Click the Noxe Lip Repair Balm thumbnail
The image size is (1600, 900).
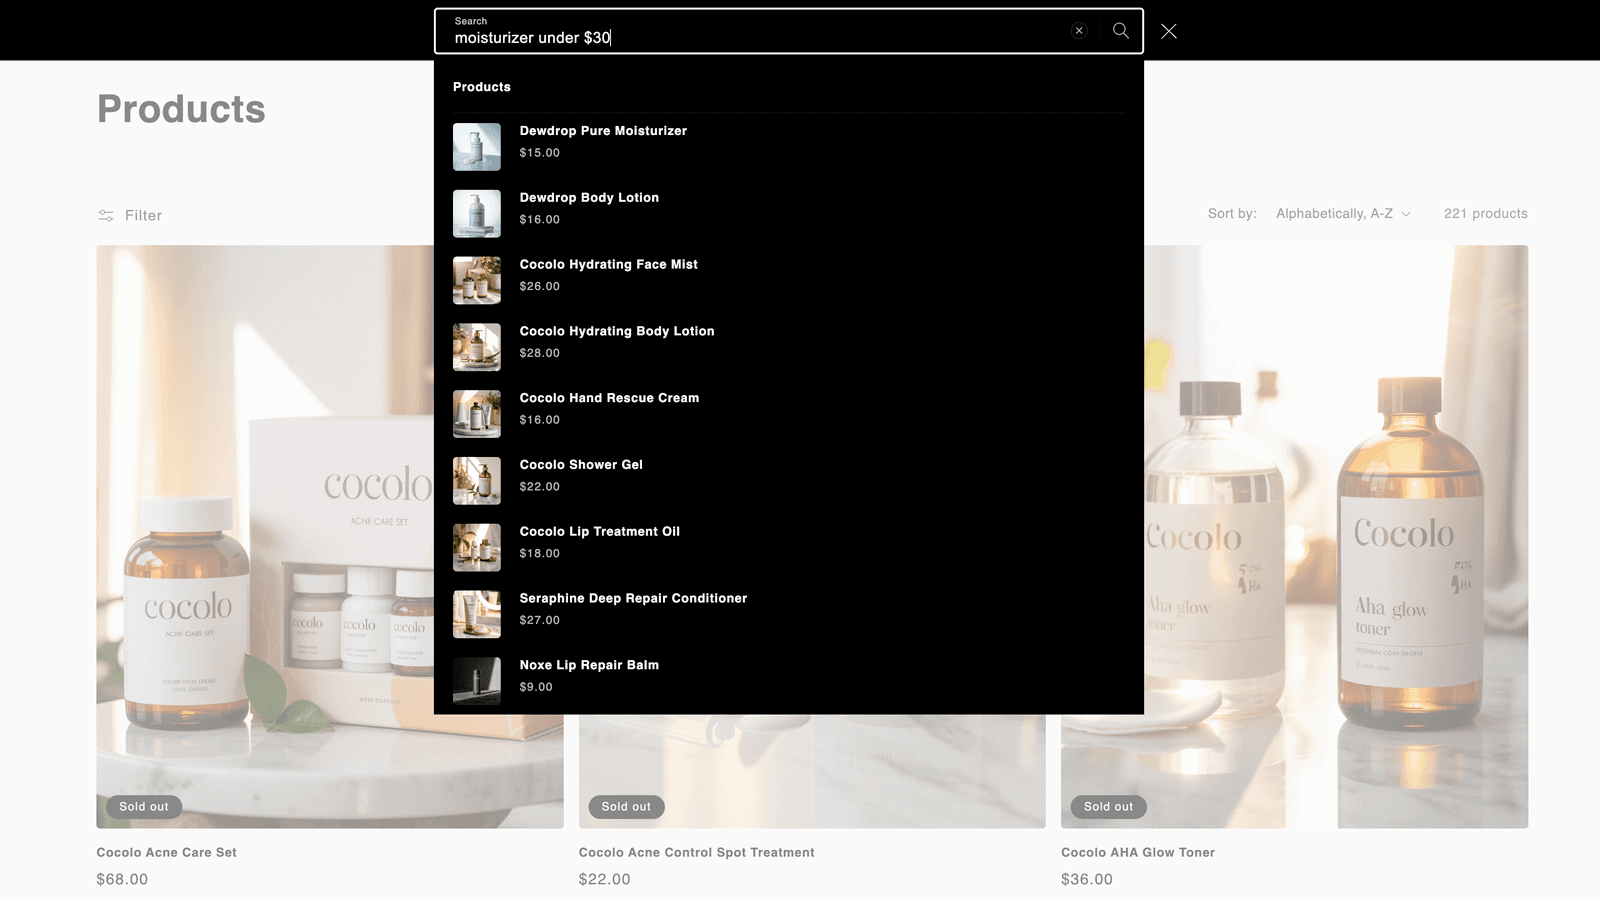[477, 681]
